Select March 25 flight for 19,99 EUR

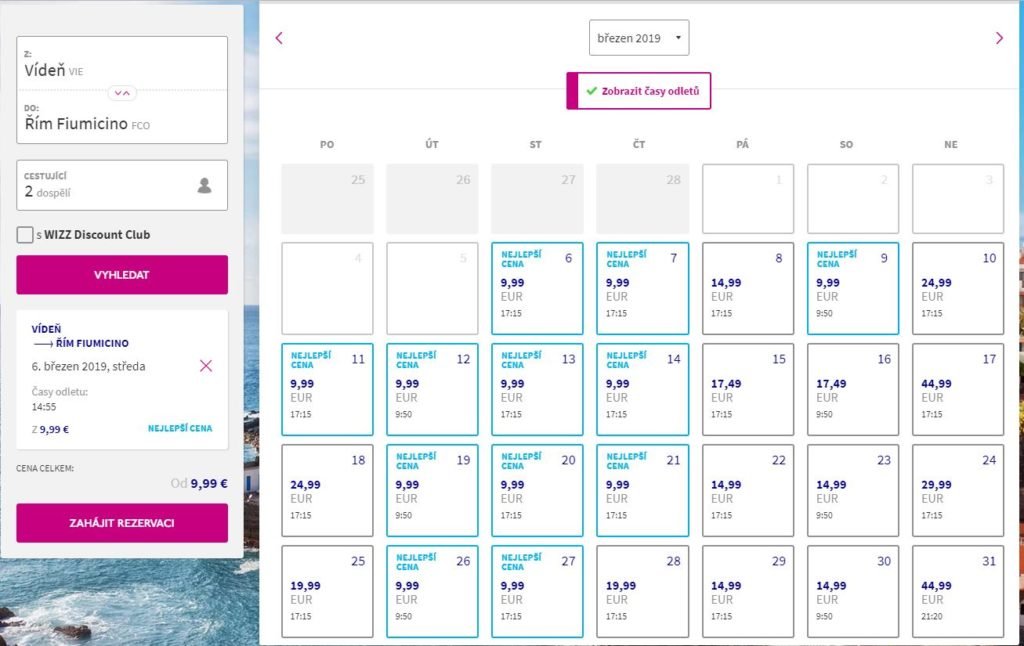327,591
